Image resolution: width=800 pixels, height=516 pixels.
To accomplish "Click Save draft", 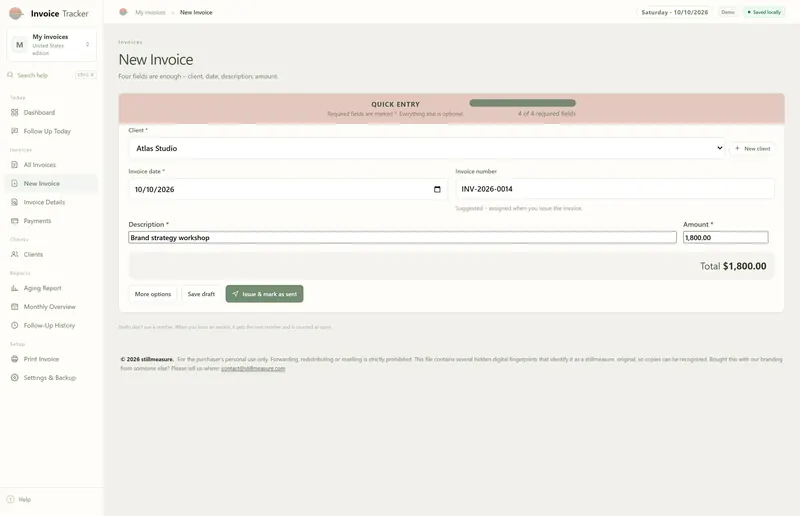I will [x=201, y=294].
